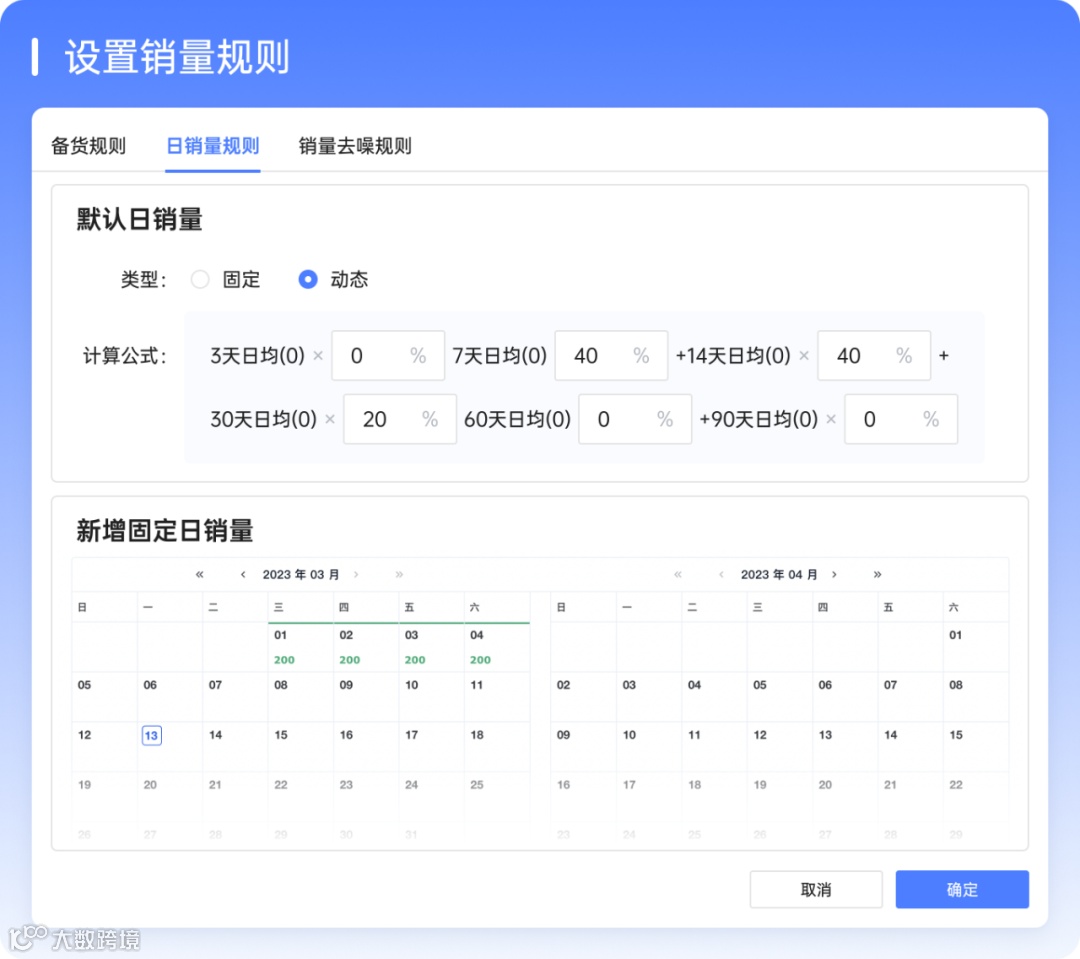Click the '3天日均(0)' formula label
Image resolution: width=1080 pixels, height=959 pixels.
click(258, 355)
